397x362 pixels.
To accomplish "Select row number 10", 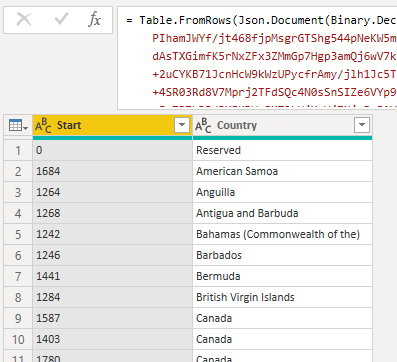I will tap(18, 339).
